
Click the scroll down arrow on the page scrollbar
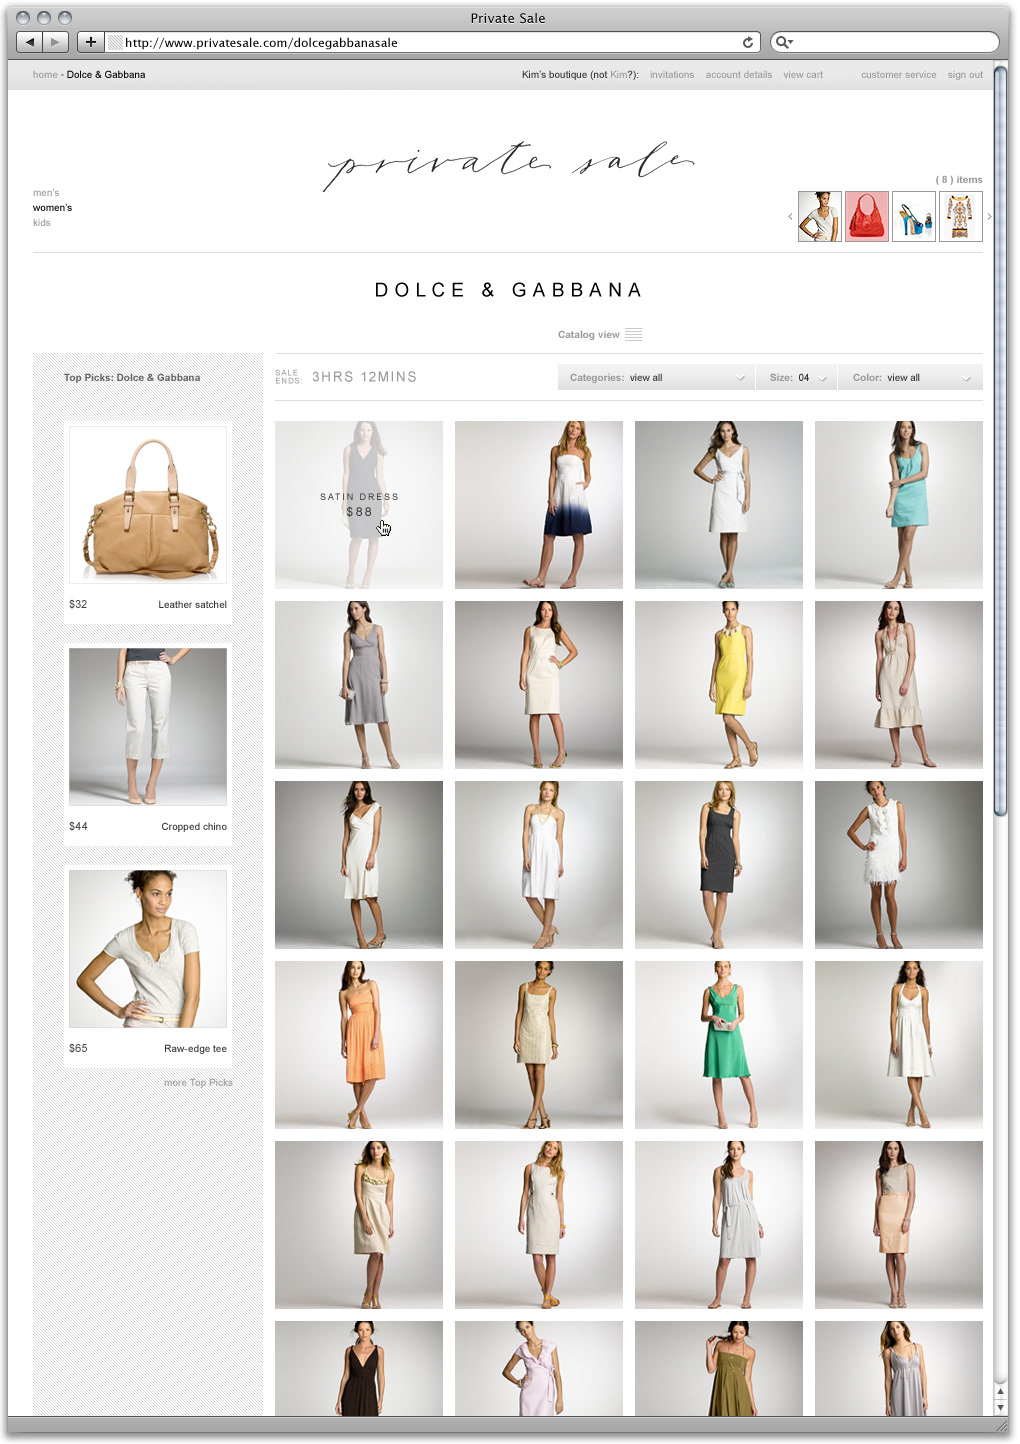(1000, 1407)
